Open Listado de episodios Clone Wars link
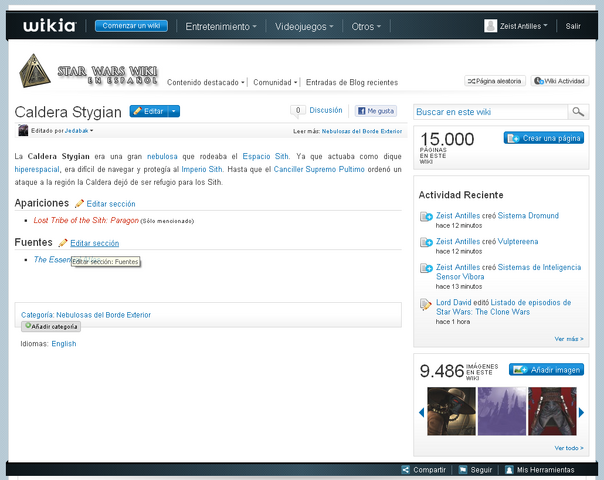 click(503, 307)
